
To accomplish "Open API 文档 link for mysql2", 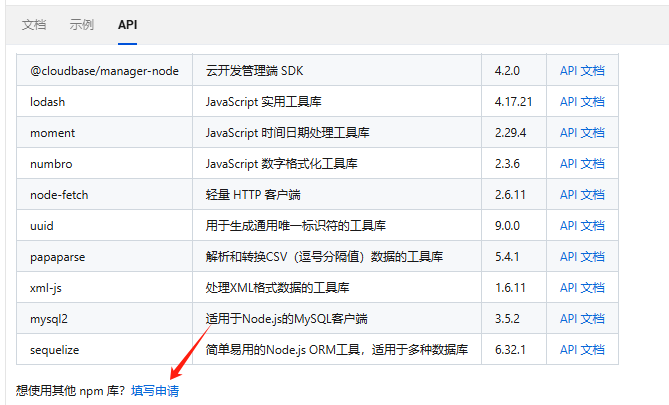I will (x=582, y=318).
